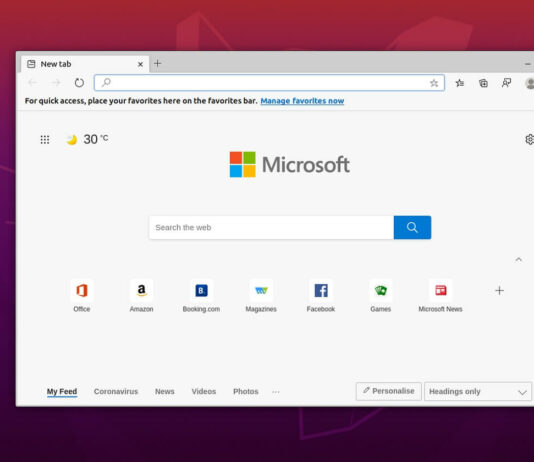Image resolution: width=534 pixels, height=462 pixels.
Task: Click the 30 °C temperature reading
Action: (x=96, y=139)
